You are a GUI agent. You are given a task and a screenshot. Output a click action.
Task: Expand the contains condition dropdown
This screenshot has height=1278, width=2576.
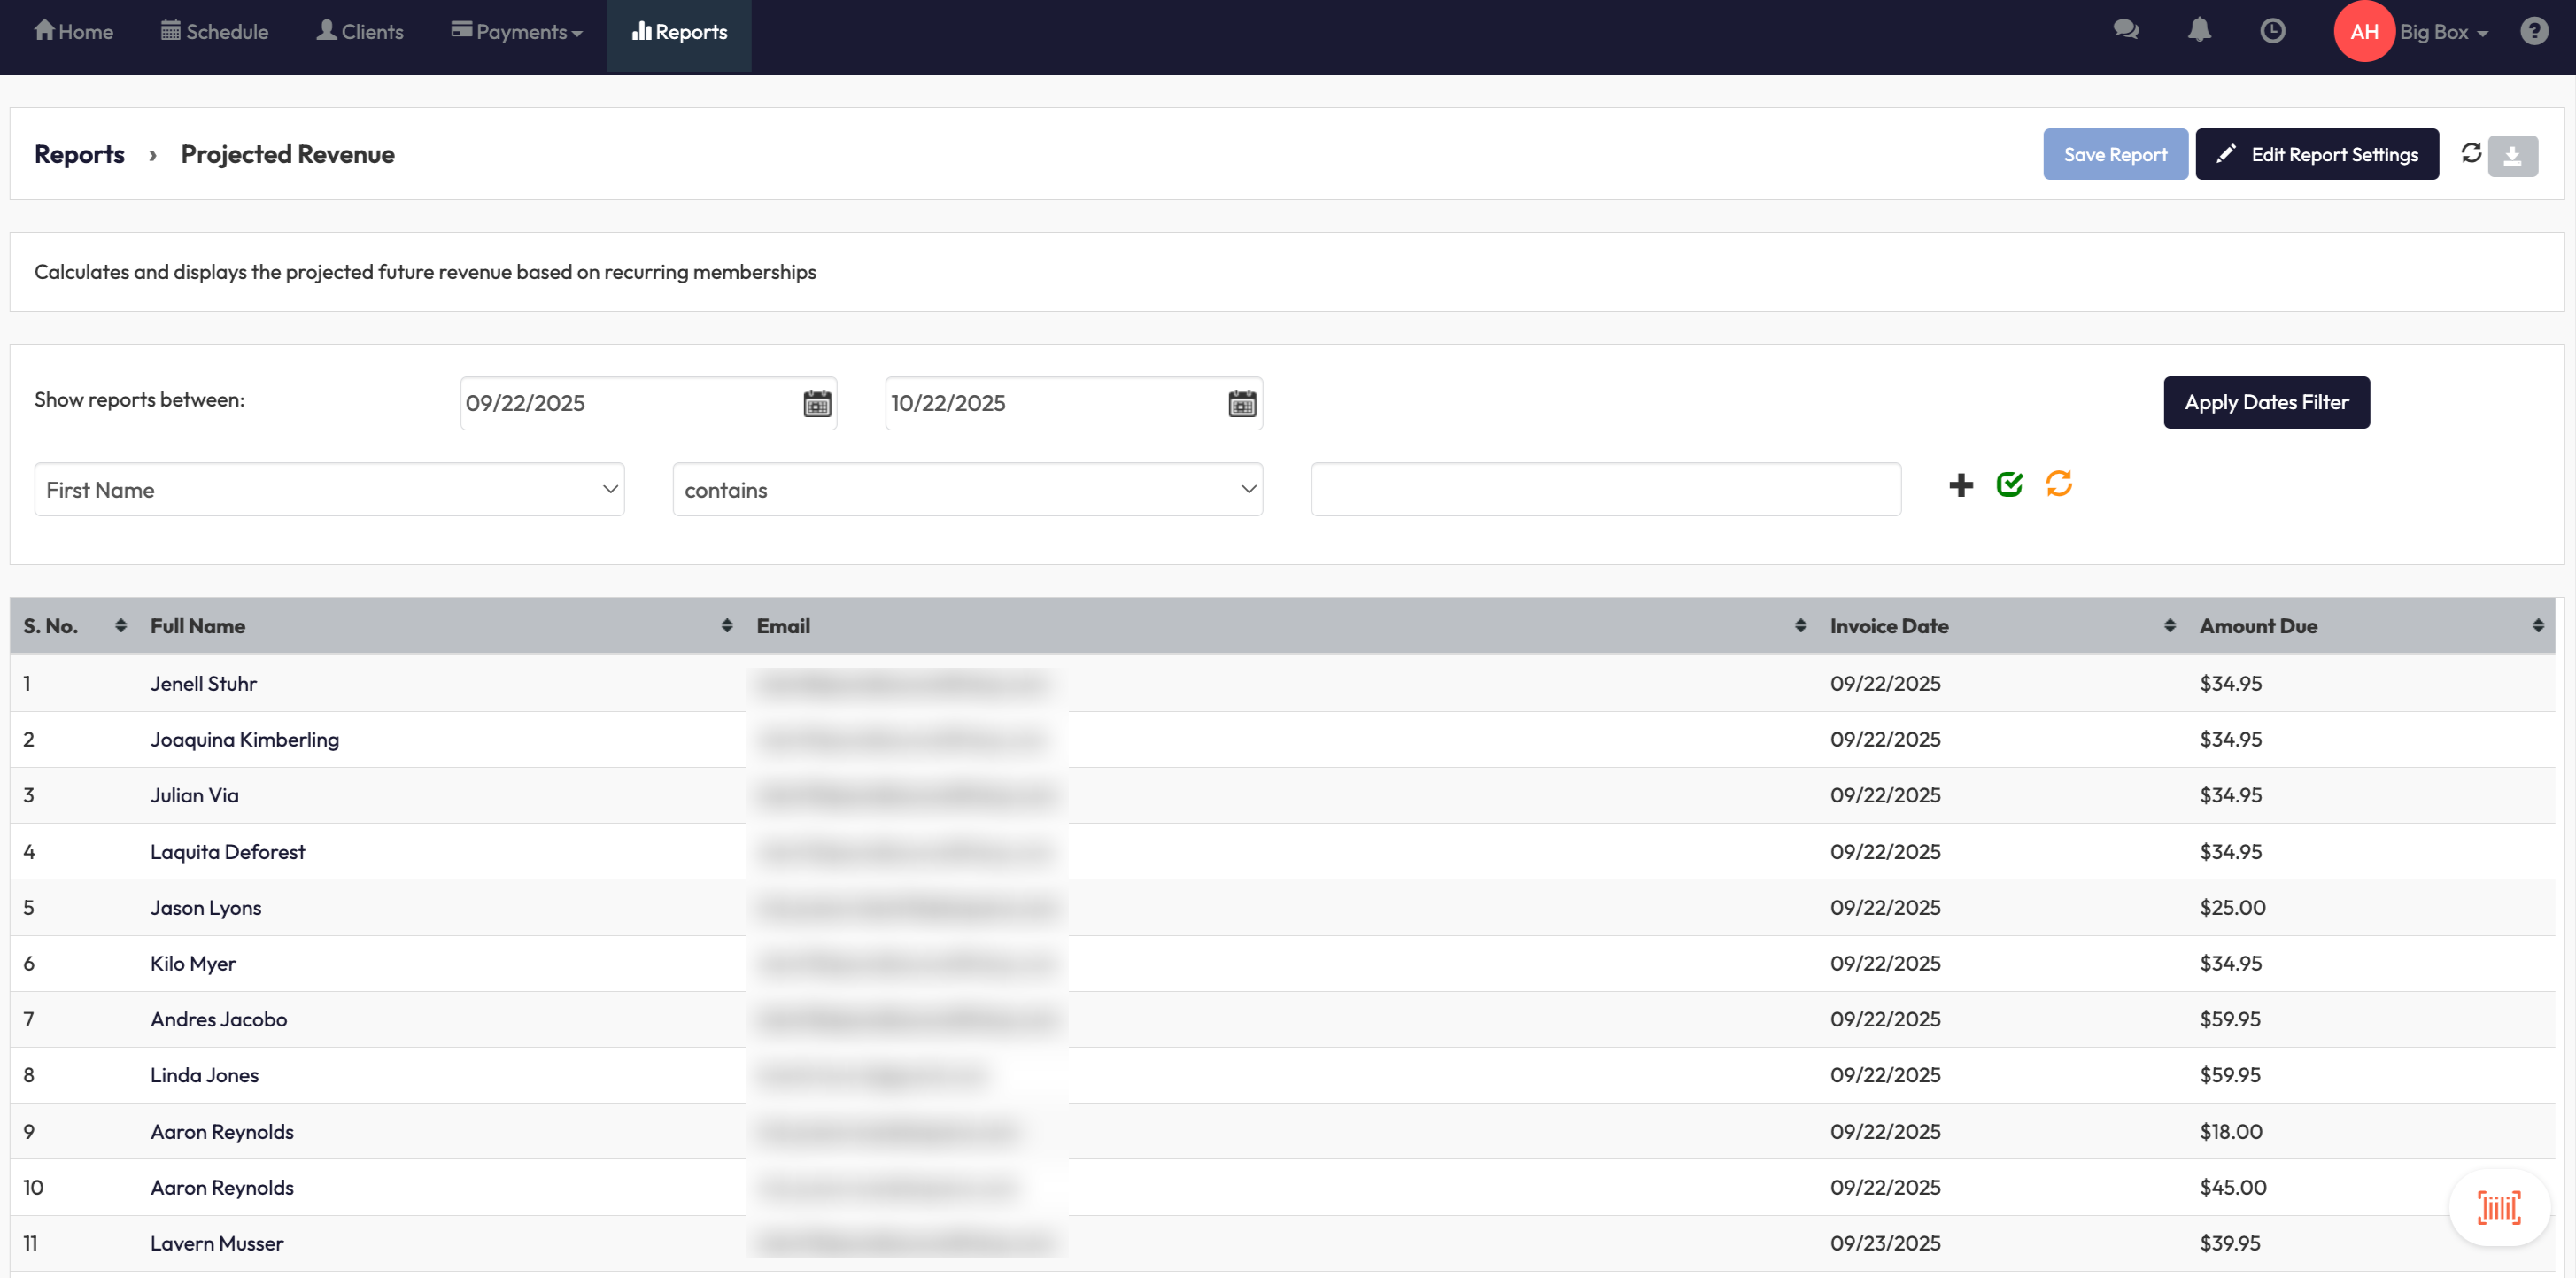(967, 490)
